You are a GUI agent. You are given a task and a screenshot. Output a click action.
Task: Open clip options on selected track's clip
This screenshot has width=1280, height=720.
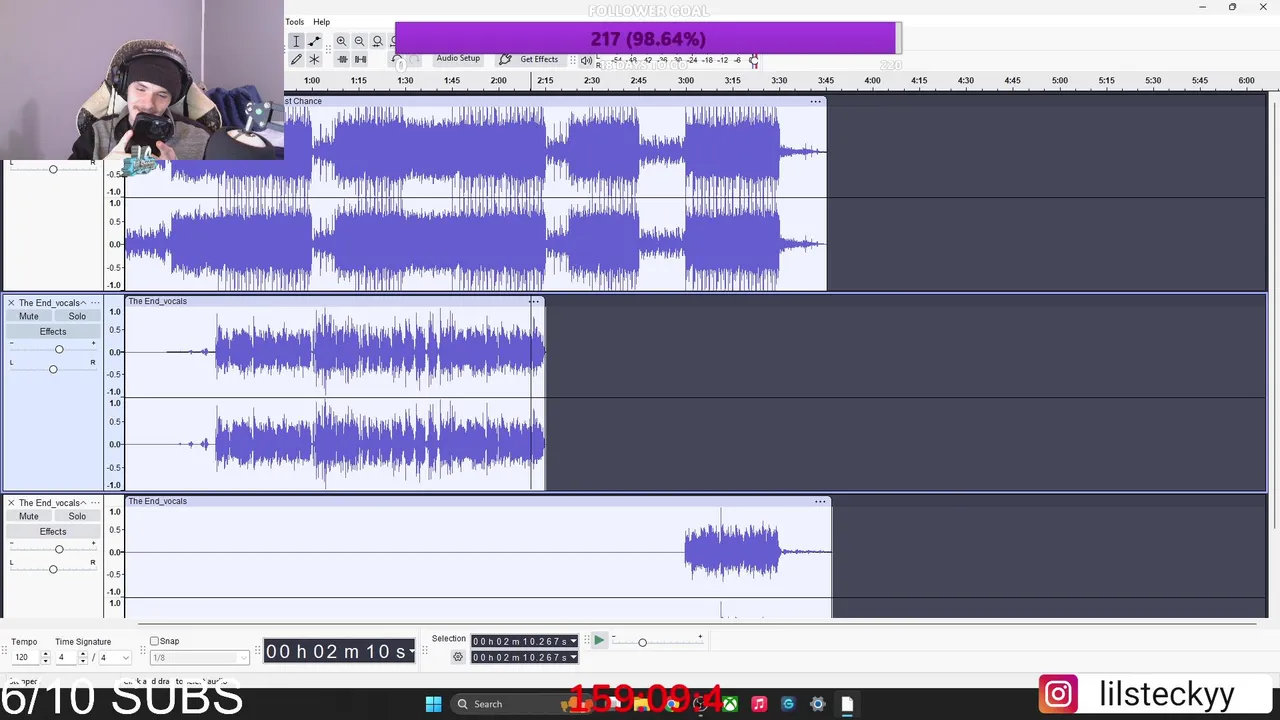coord(534,301)
